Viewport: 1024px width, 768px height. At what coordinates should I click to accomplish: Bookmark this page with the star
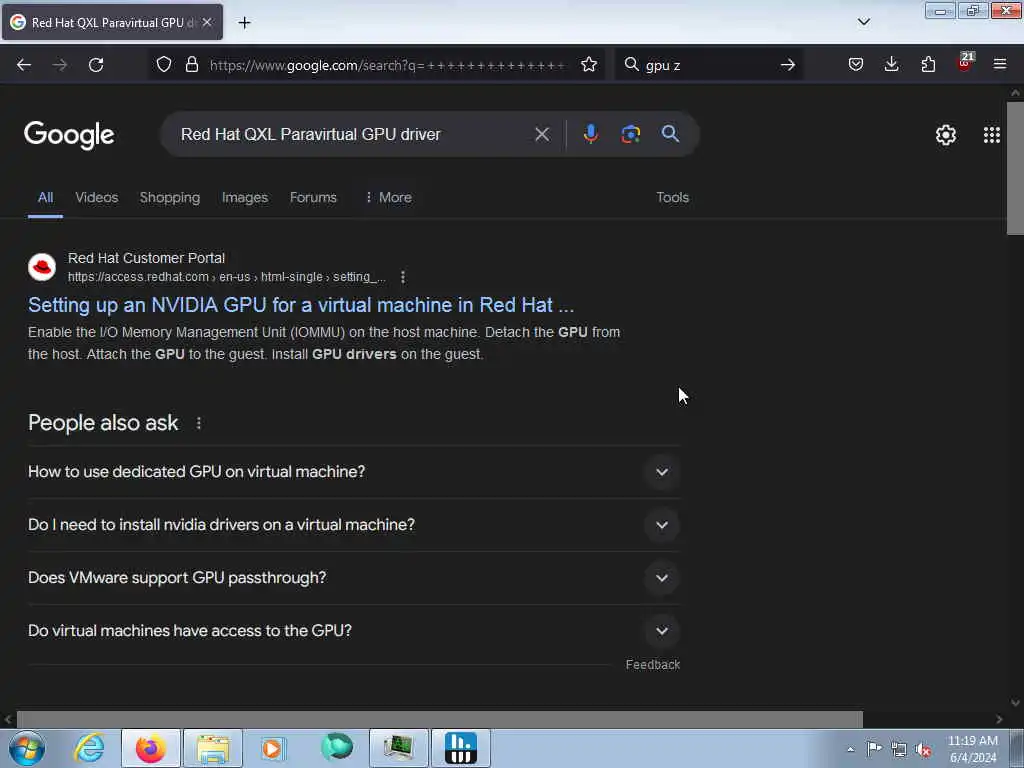[588, 65]
